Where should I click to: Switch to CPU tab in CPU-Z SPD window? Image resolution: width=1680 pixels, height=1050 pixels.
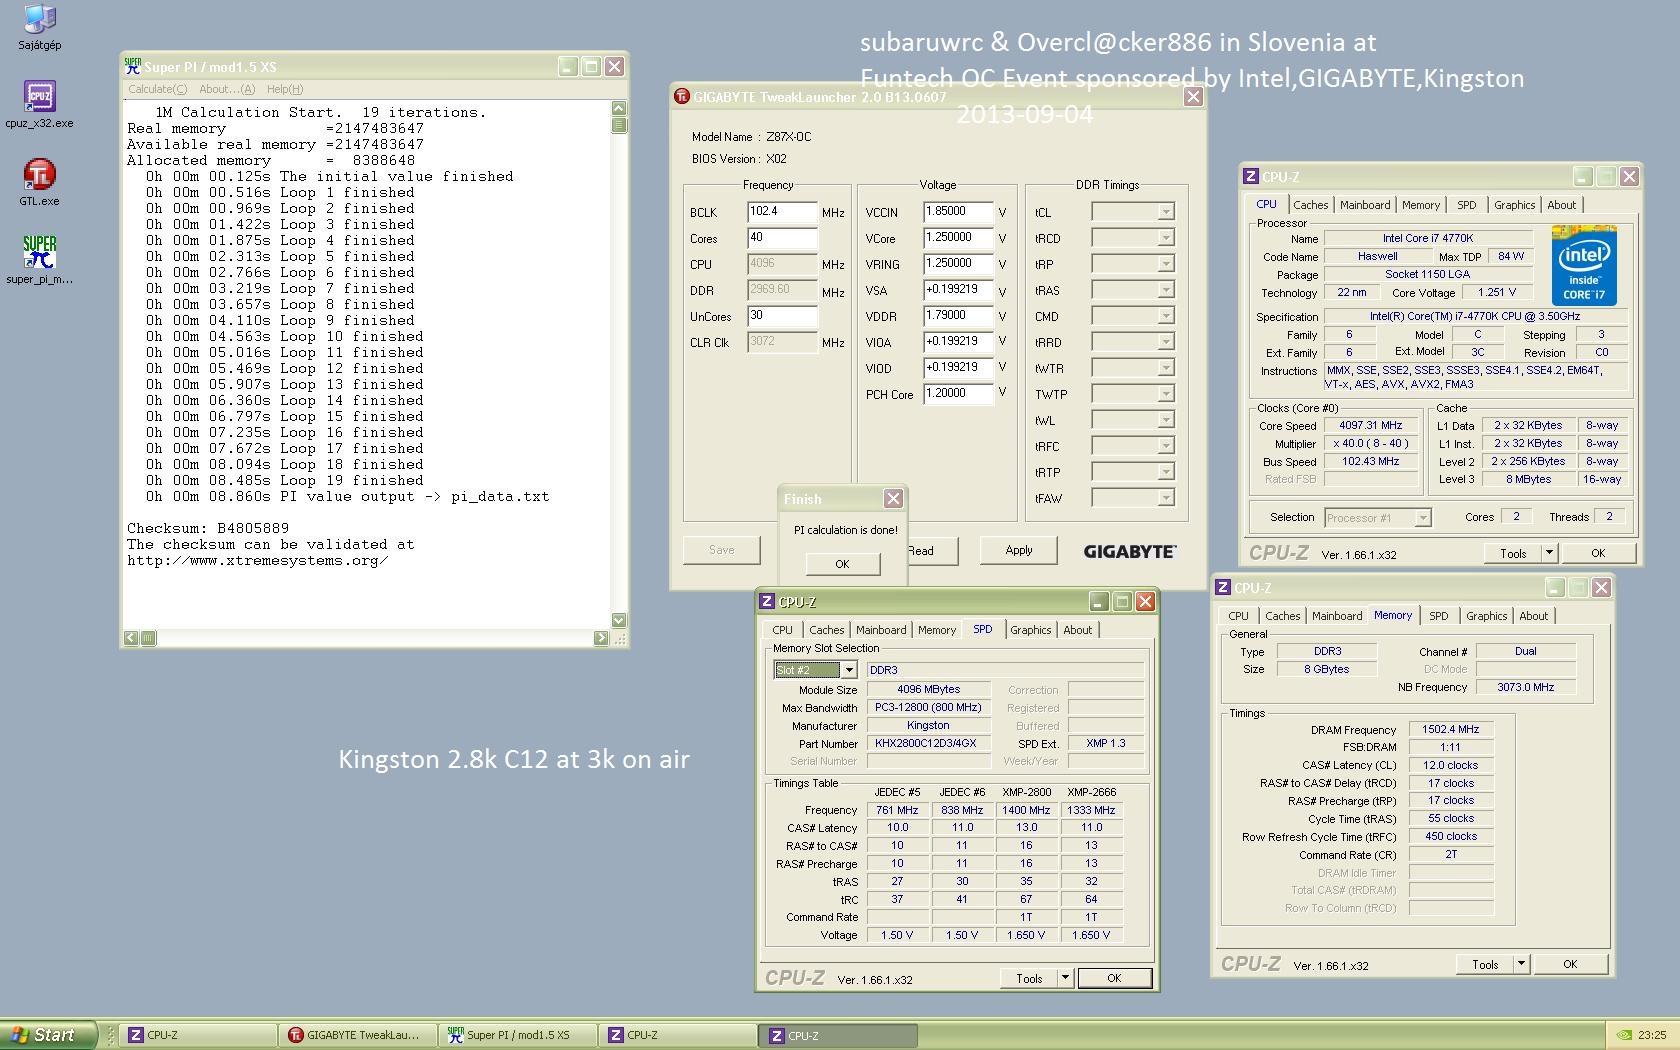782,630
